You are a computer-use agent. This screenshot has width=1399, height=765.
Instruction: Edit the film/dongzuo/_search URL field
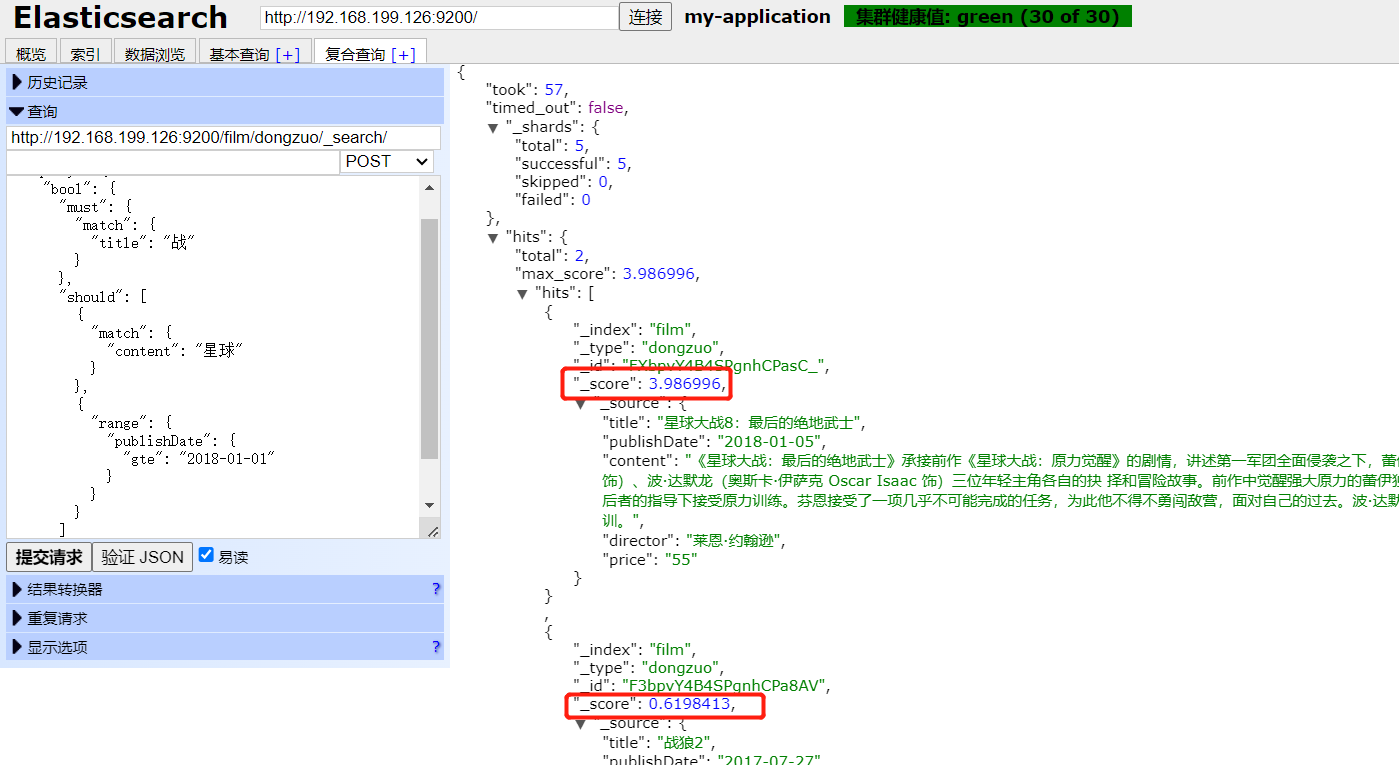click(x=223, y=138)
